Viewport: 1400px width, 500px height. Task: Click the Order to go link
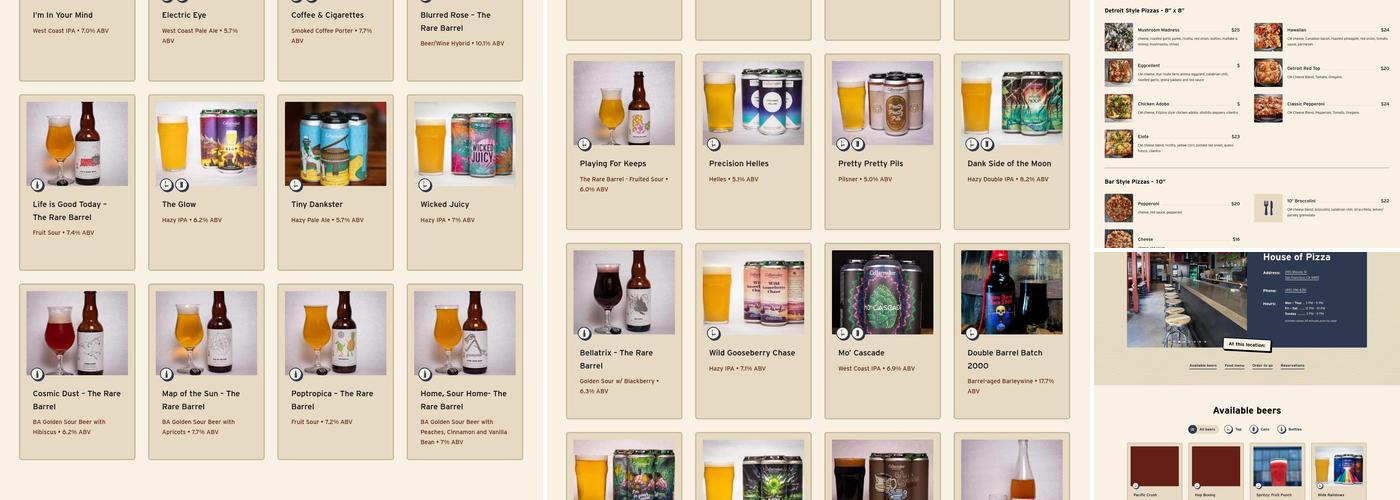[x=1263, y=366]
